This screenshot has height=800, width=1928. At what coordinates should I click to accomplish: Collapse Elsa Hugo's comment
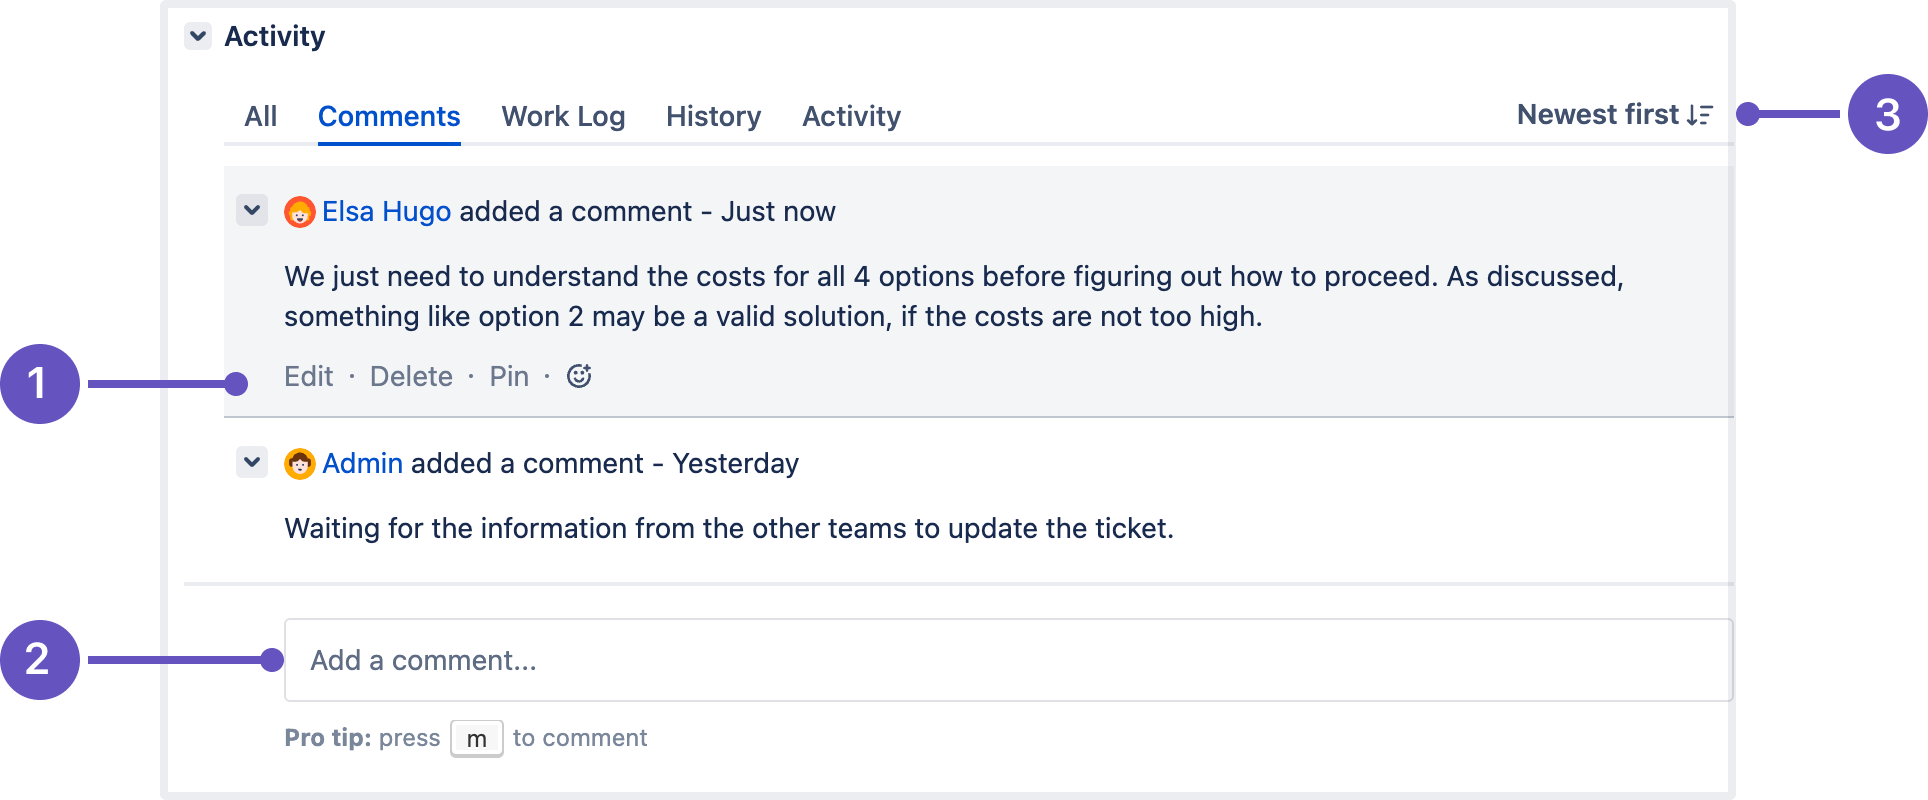(x=252, y=211)
